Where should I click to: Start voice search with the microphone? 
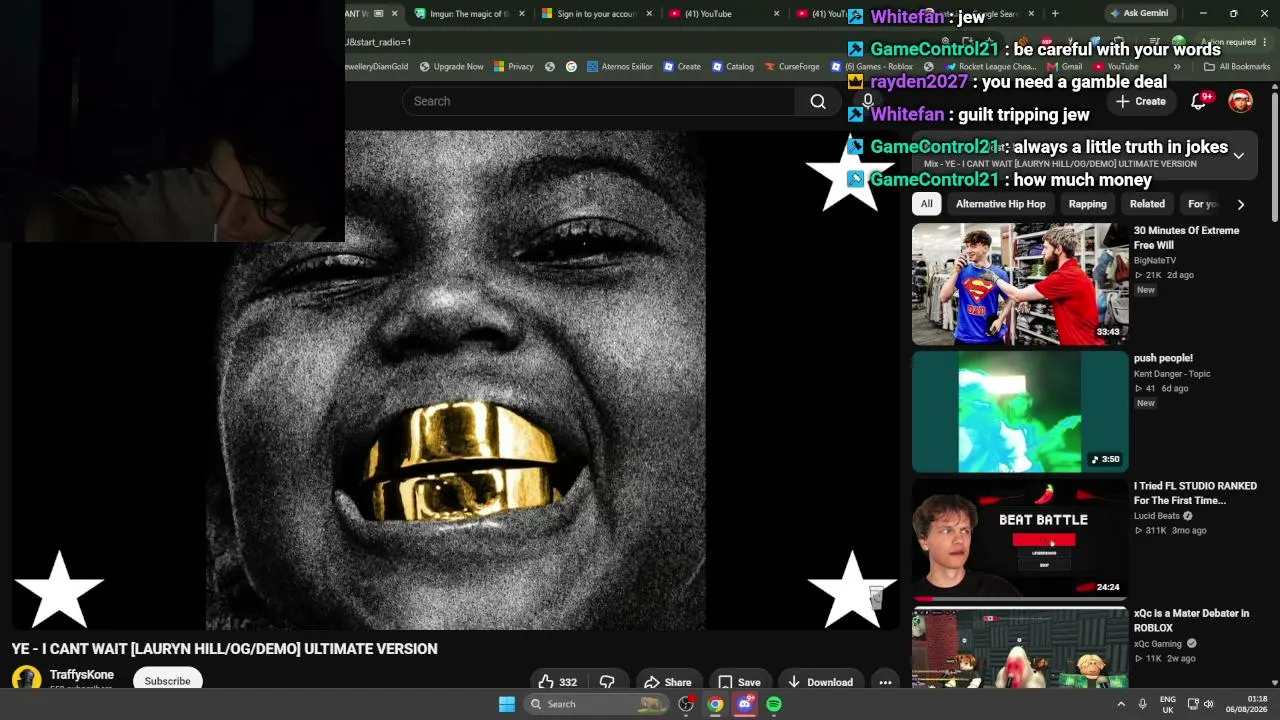pos(868,101)
